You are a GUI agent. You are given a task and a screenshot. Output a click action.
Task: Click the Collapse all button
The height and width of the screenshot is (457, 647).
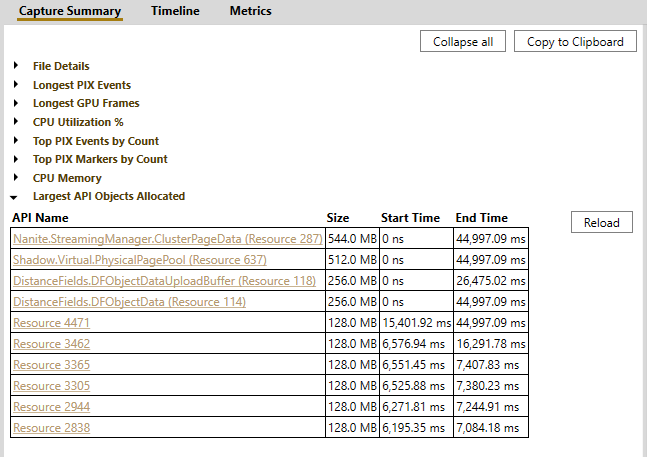coord(463,41)
